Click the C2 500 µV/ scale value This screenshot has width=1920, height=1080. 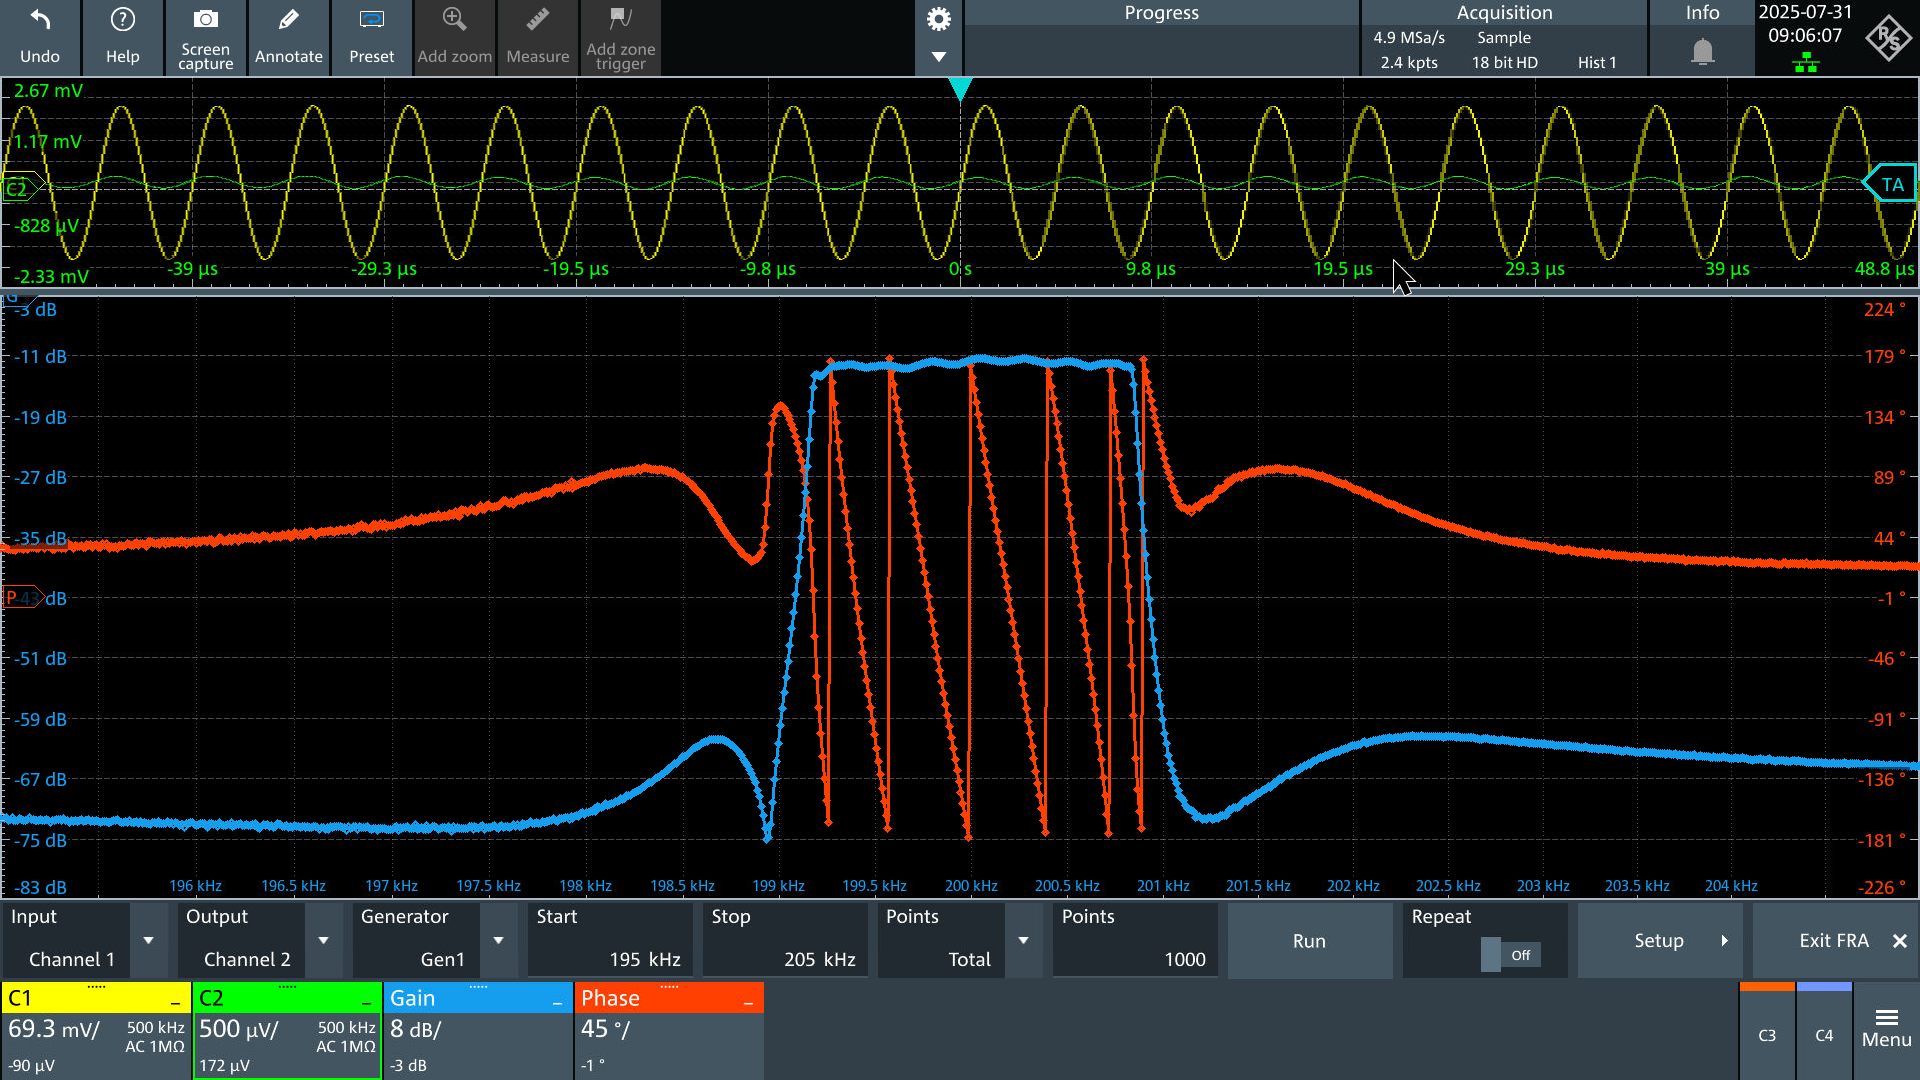239,1029
